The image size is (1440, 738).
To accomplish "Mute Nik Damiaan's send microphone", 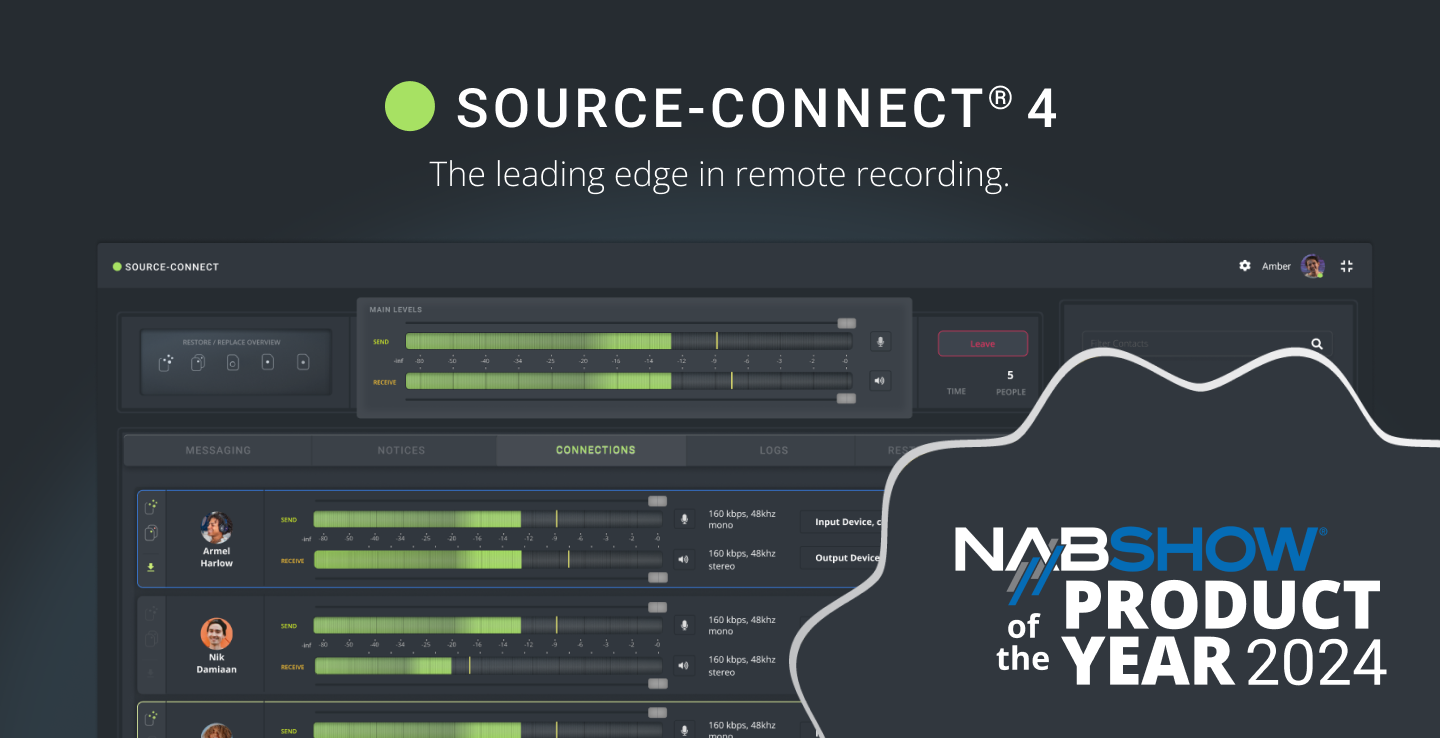I will (684, 625).
